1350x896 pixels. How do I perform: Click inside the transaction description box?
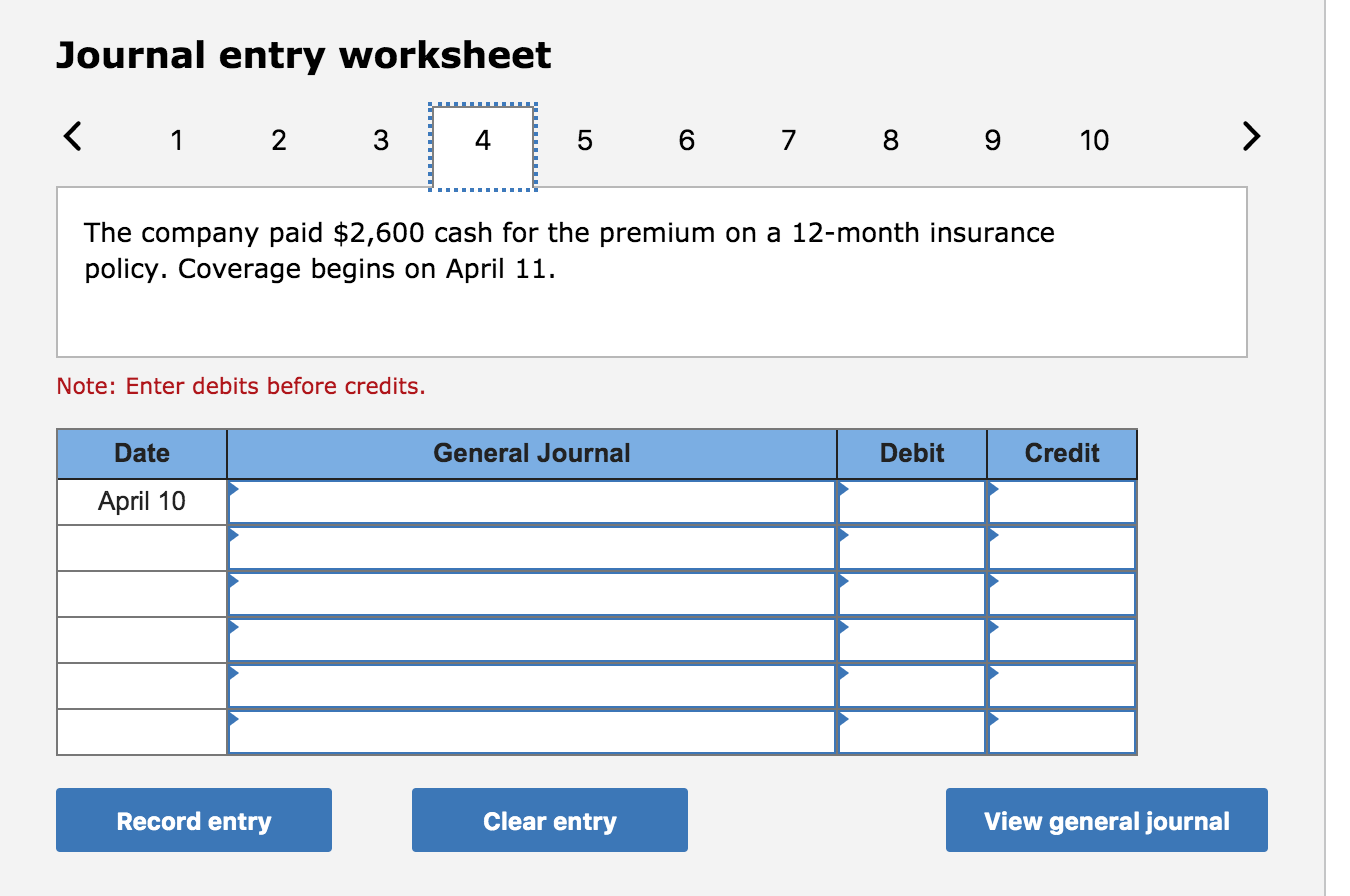pyautogui.click(x=650, y=270)
